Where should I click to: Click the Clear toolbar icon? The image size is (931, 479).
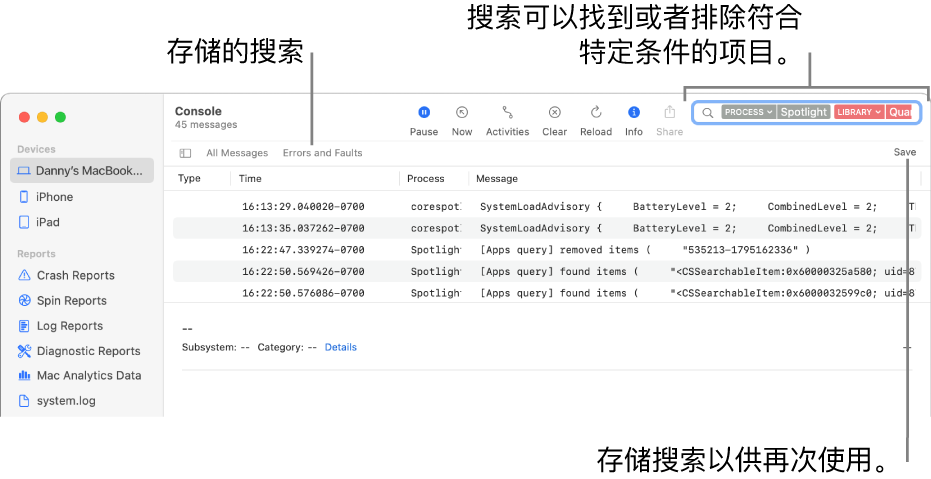555,112
